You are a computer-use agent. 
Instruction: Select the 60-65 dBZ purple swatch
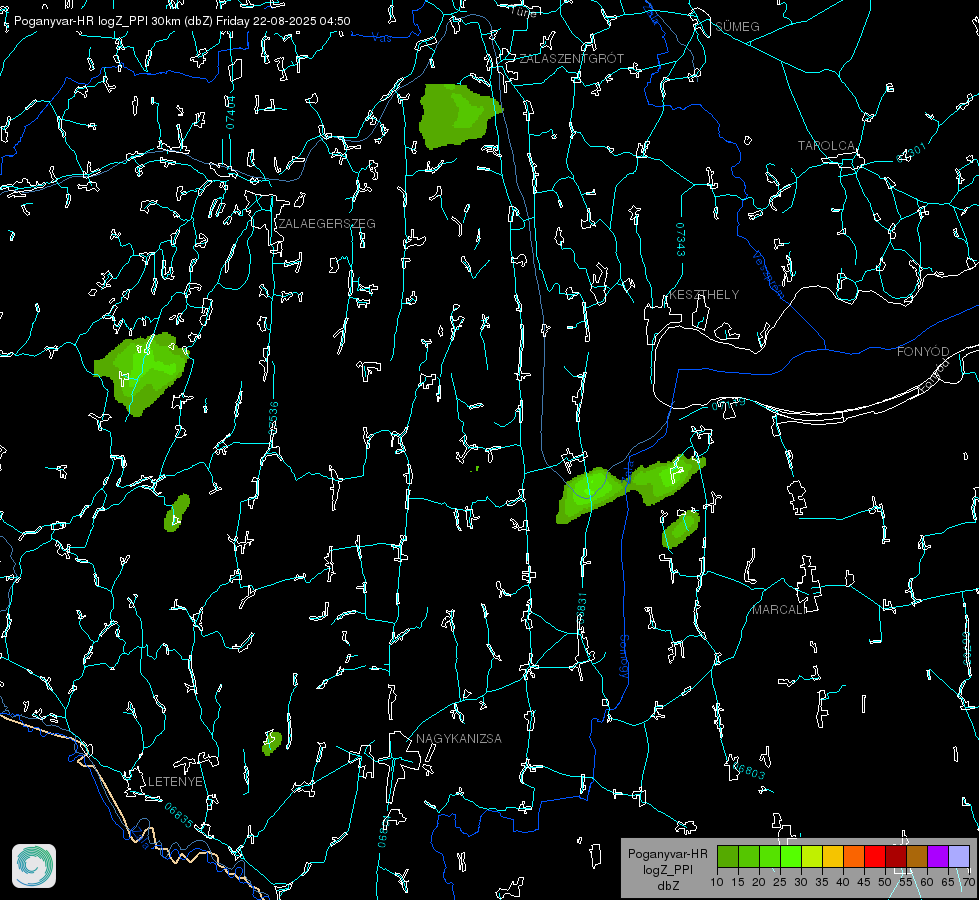[938, 856]
